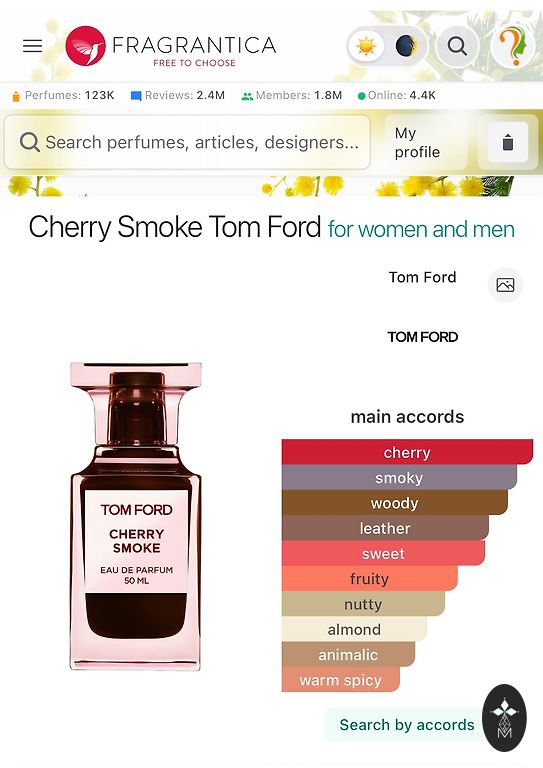Switch to light mode sun toggle
The height and width of the screenshot is (768, 543).
point(366,46)
